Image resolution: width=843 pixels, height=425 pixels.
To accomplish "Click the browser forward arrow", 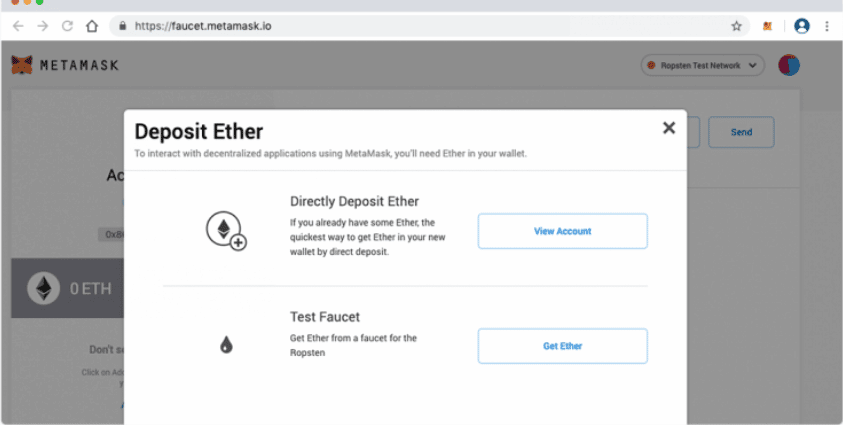I will [x=43, y=26].
